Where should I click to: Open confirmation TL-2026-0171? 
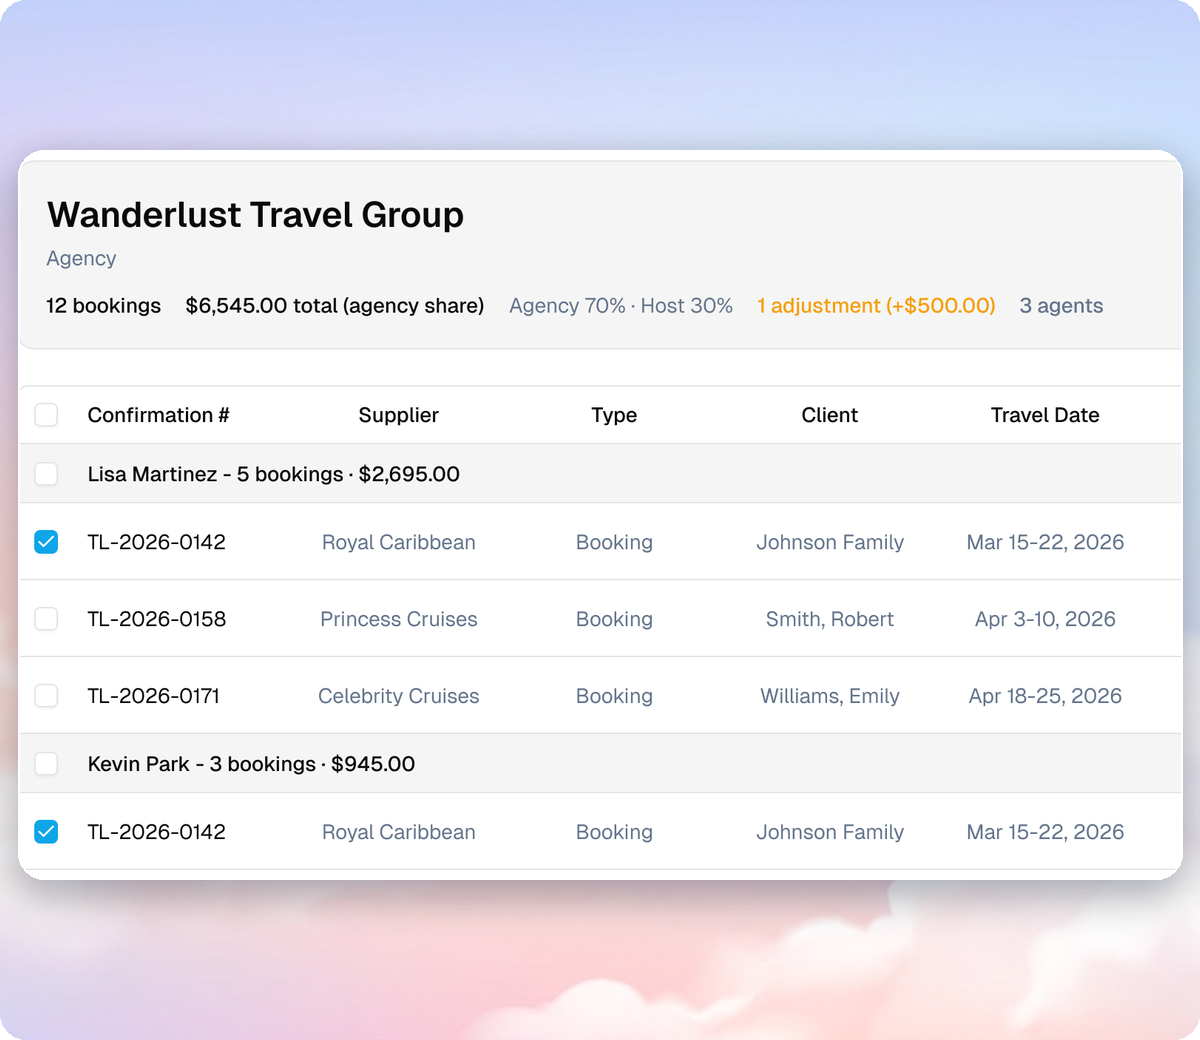pos(154,696)
